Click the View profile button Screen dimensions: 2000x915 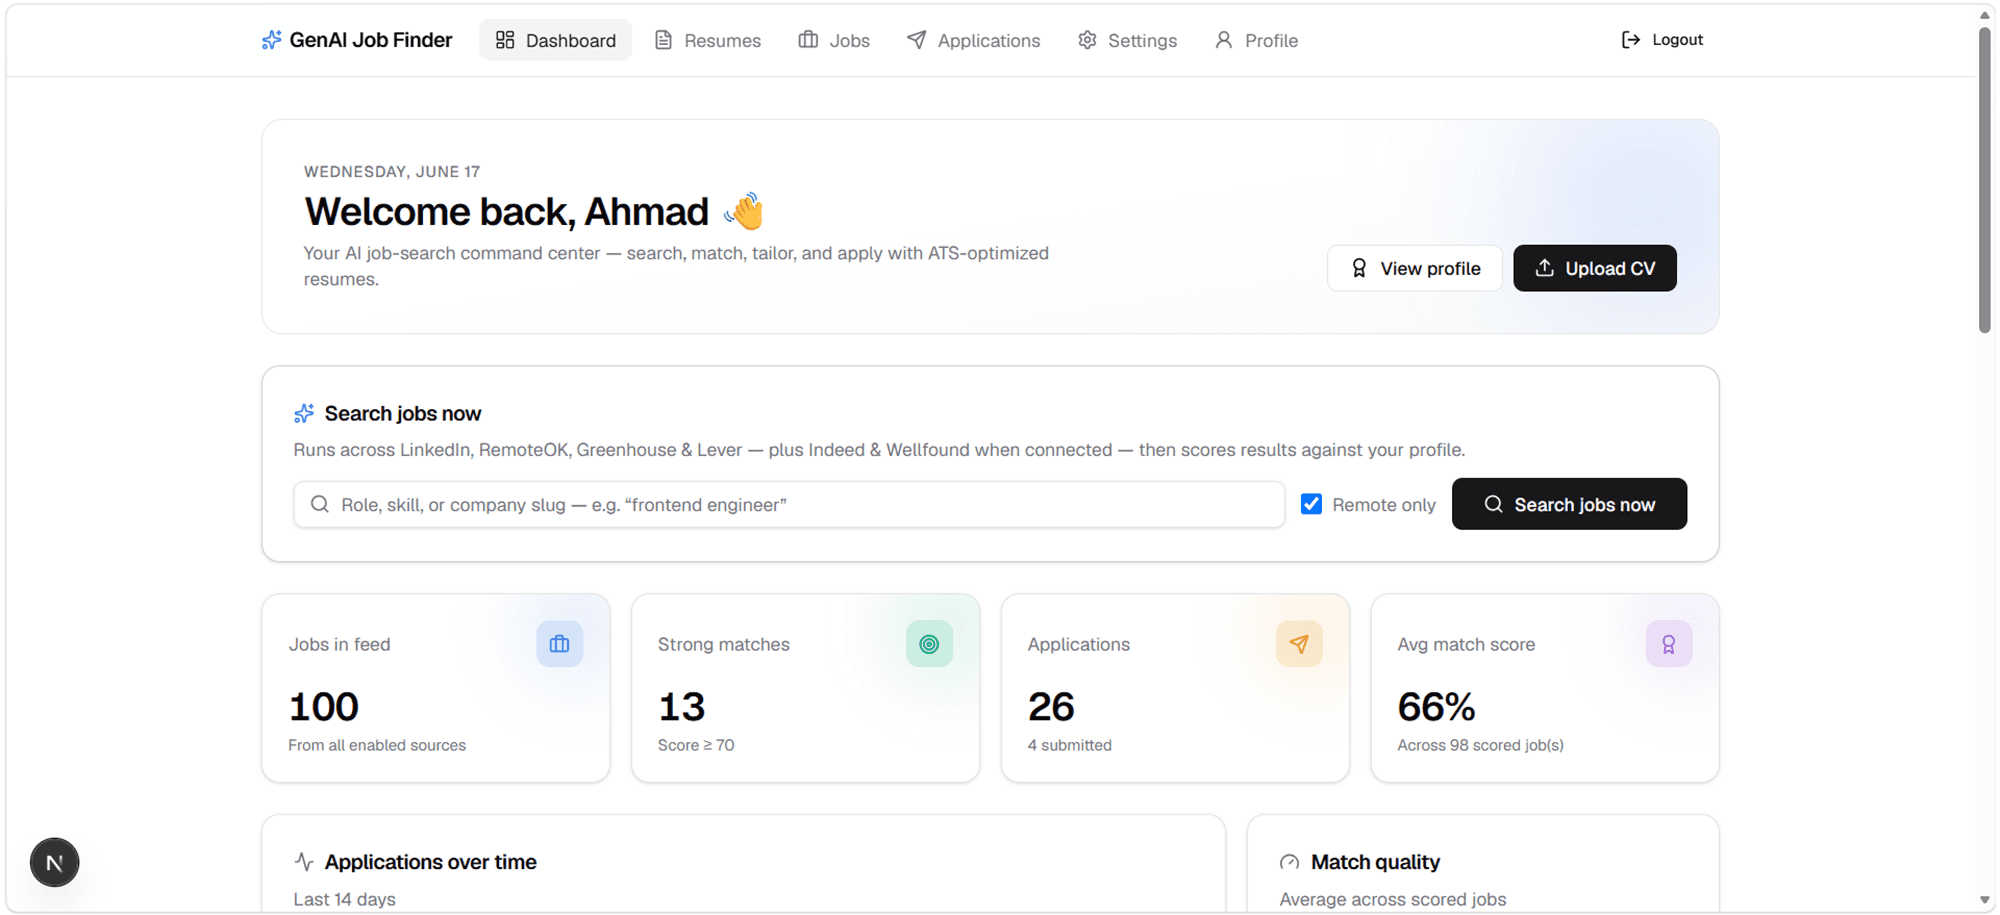click(1415, 268)
